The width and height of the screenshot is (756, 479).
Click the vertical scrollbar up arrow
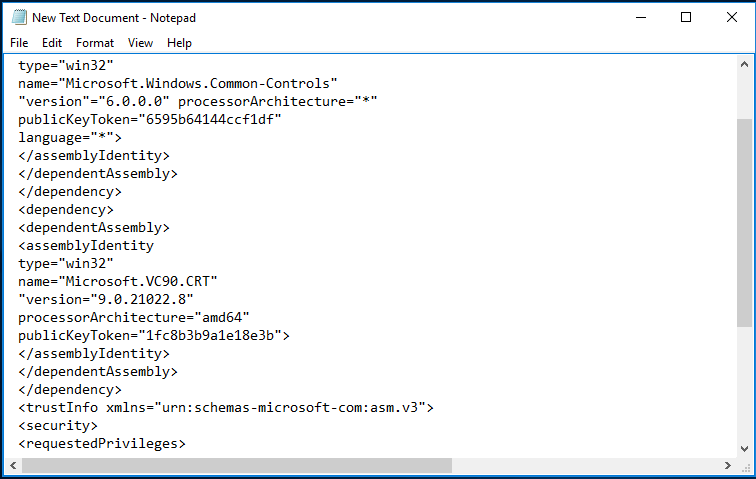pos(744,64)
